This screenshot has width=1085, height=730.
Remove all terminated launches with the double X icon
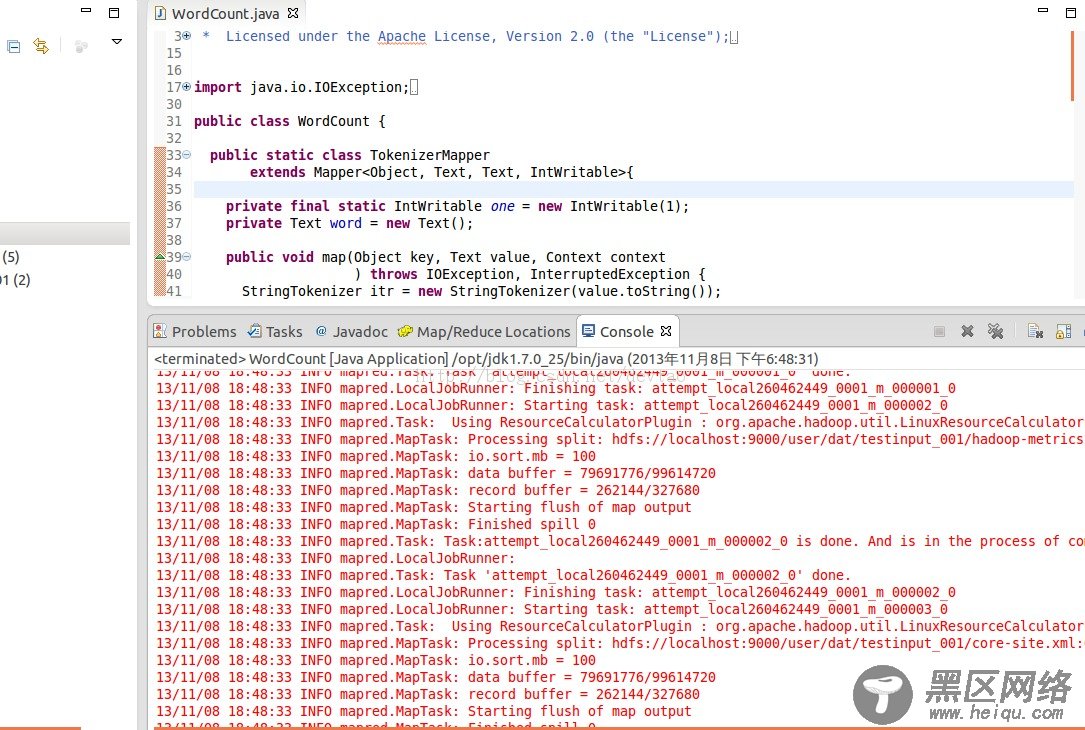(996, 331)
